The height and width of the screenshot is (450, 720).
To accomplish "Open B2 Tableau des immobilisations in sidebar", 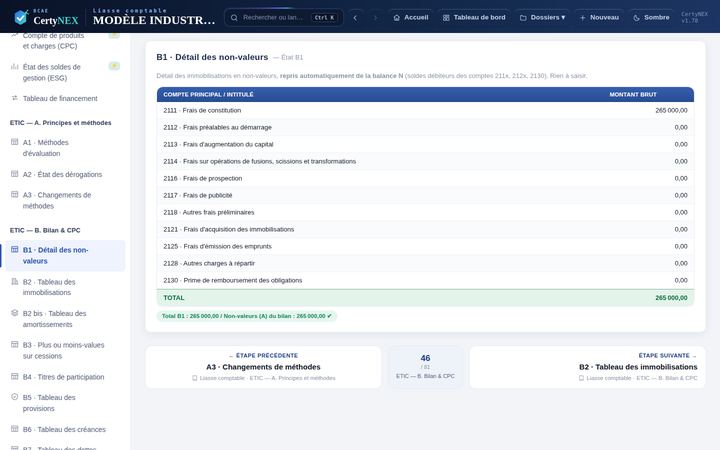I will tap(65, 287).
